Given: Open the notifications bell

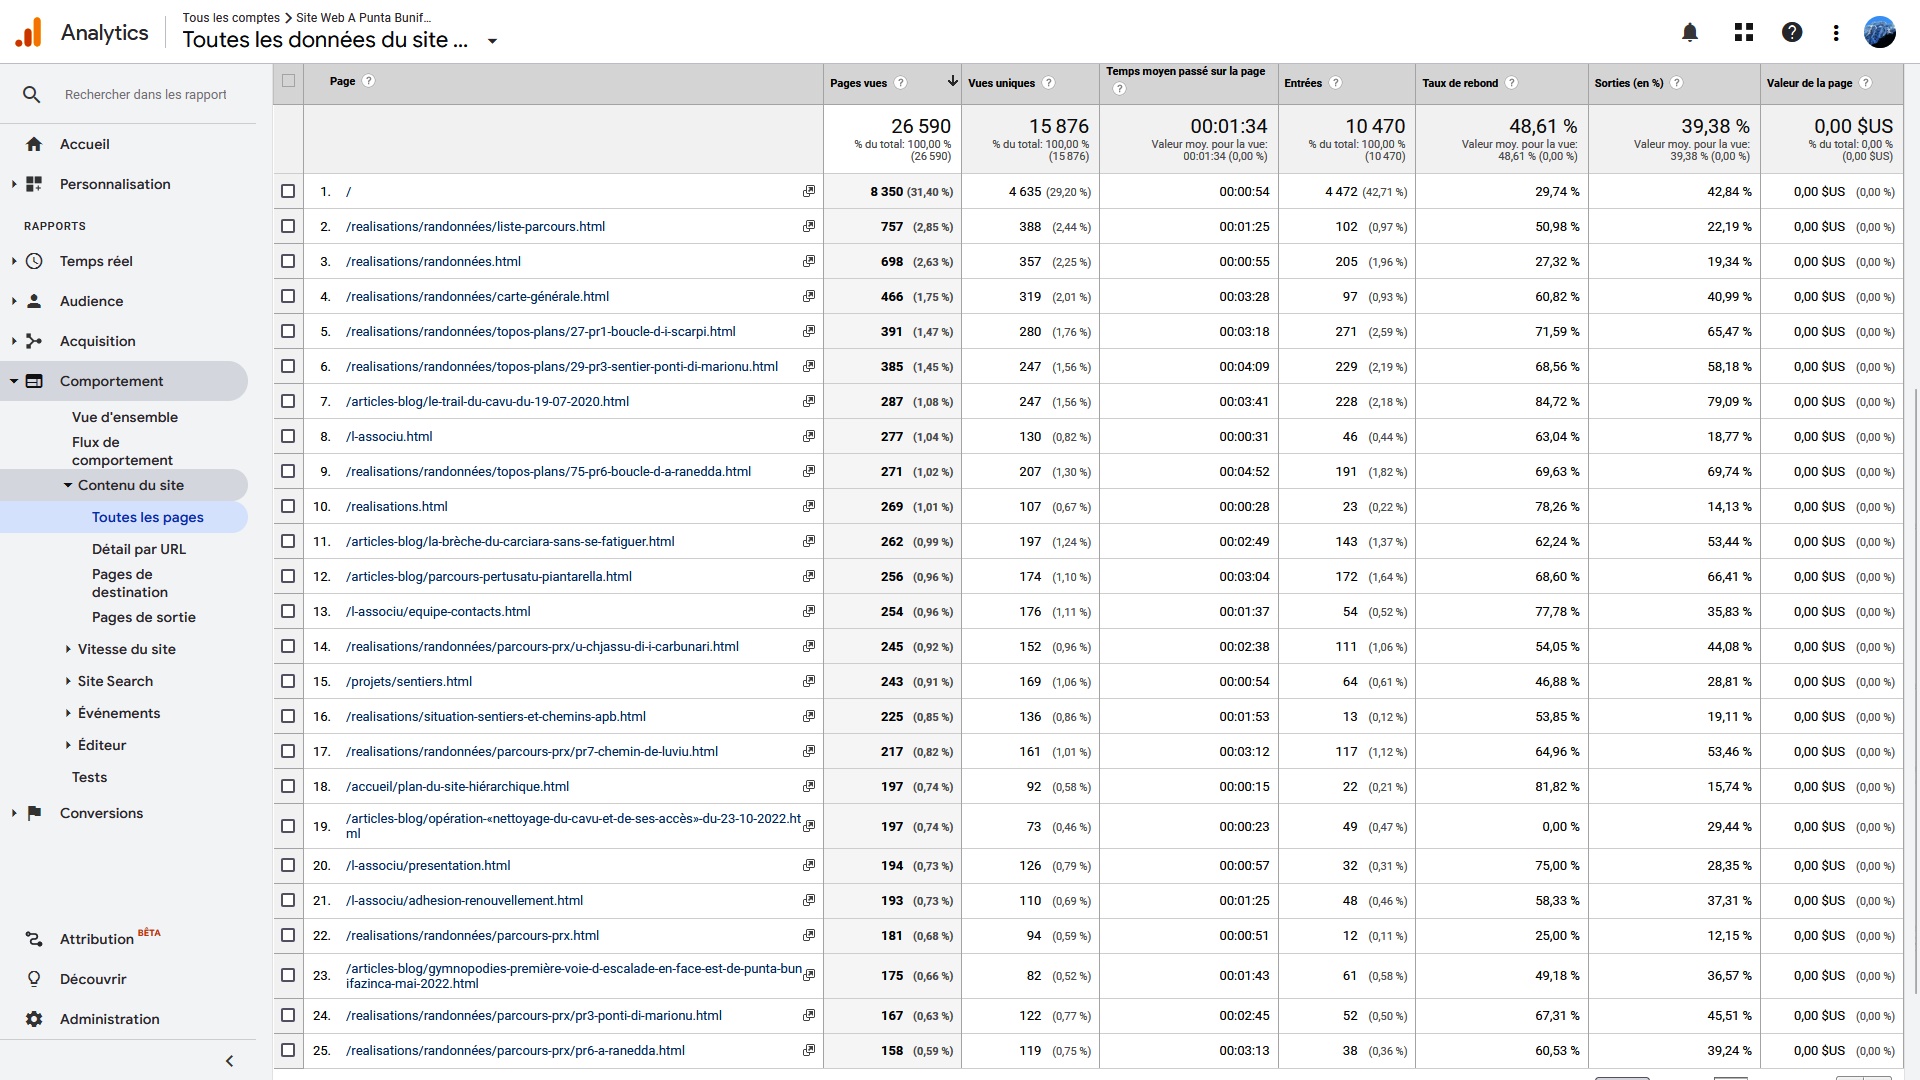Looking at the screenshot, I should click(1690, 33).
